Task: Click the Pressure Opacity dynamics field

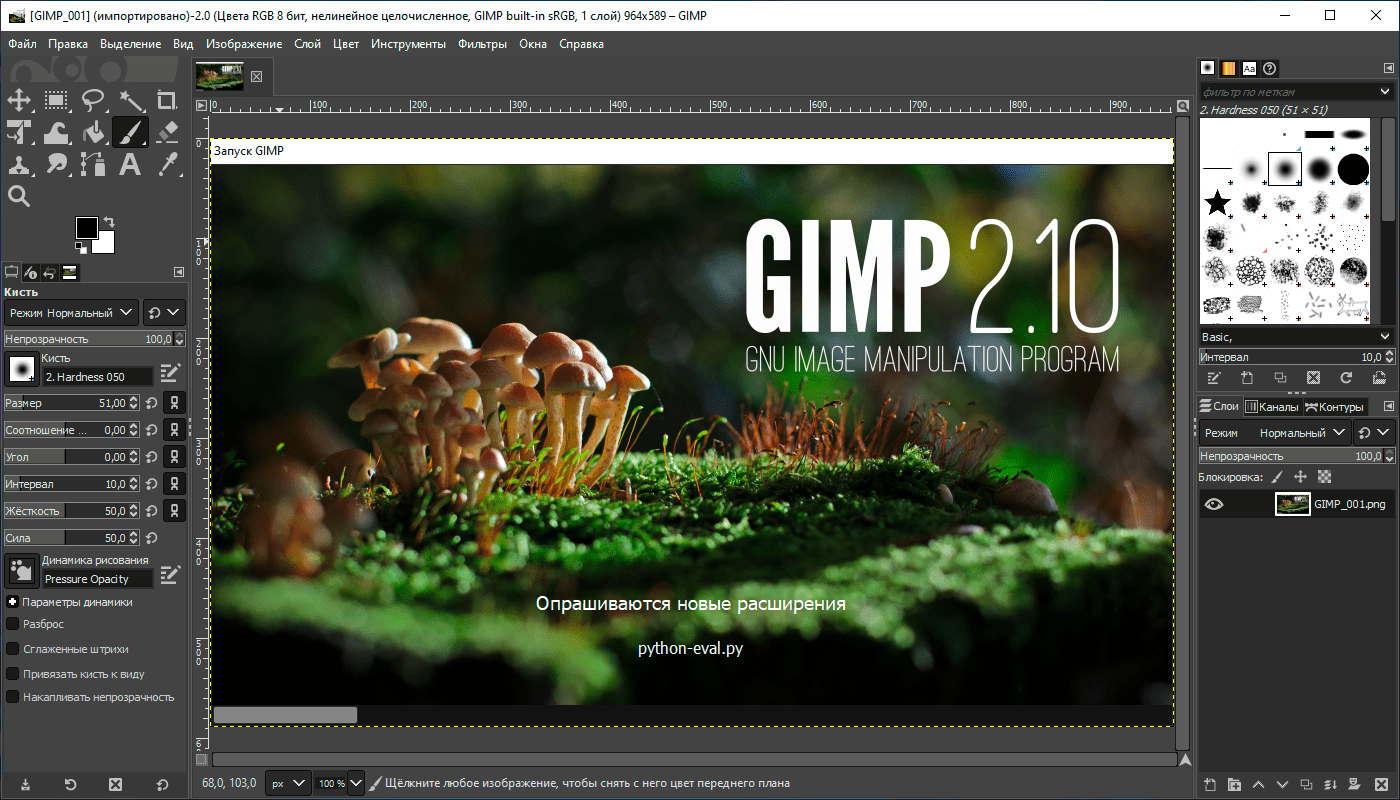Action: coord(98,579)
